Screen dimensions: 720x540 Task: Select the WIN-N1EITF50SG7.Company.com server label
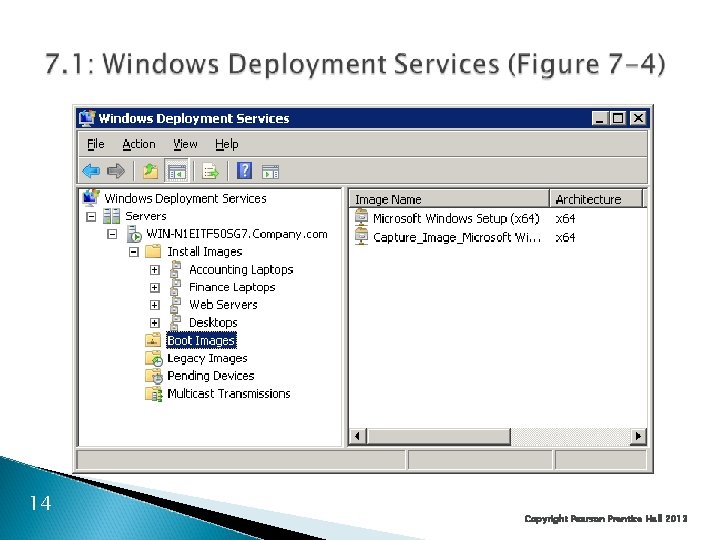236,234
